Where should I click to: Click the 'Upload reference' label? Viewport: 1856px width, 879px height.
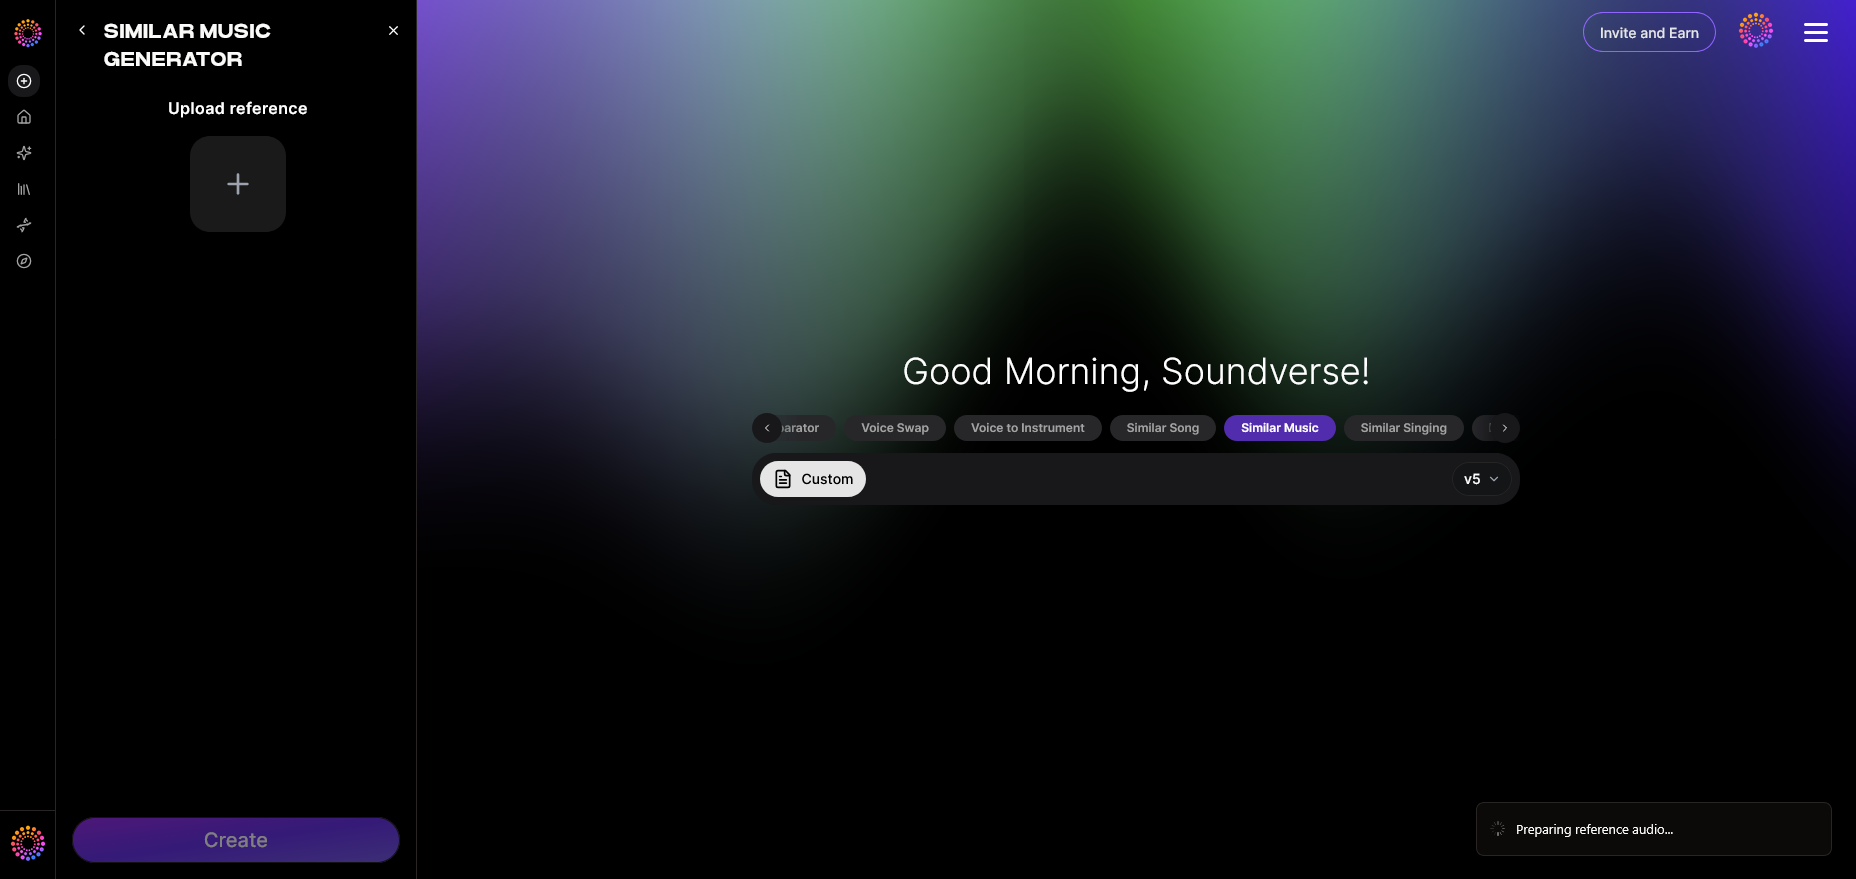click(238, 108)
